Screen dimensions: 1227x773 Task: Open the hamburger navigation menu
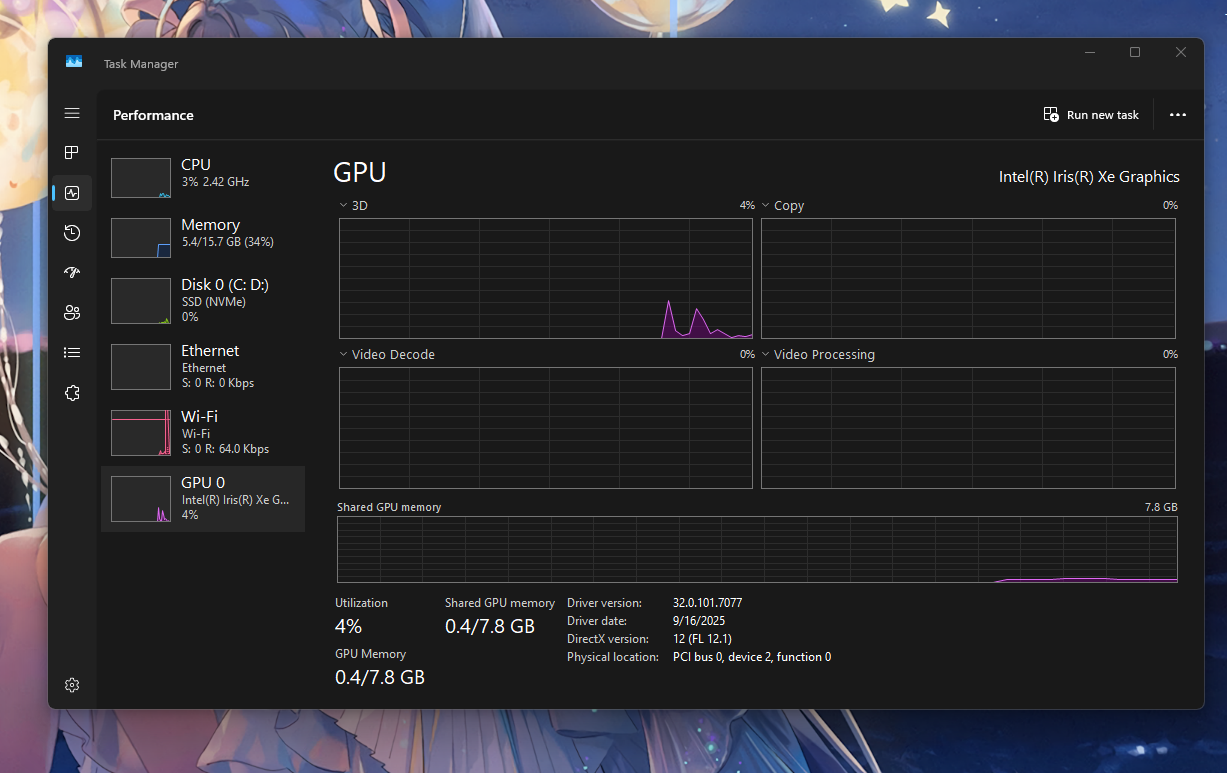tap(72, 113)
